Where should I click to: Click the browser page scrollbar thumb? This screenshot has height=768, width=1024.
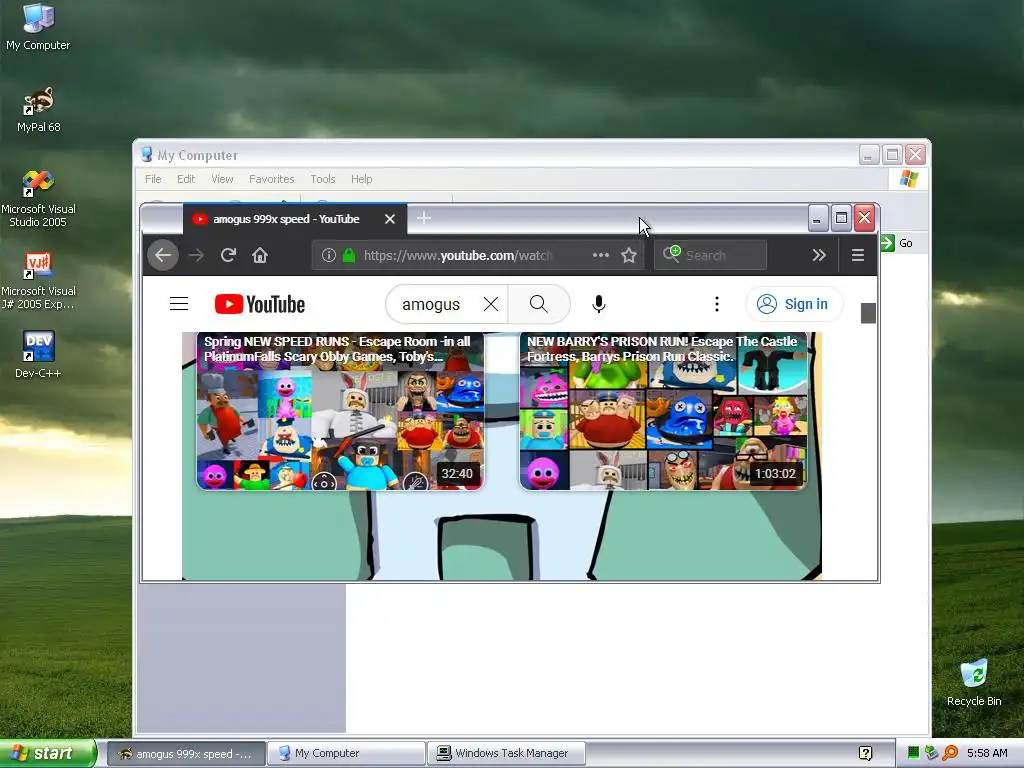point(868,313)
